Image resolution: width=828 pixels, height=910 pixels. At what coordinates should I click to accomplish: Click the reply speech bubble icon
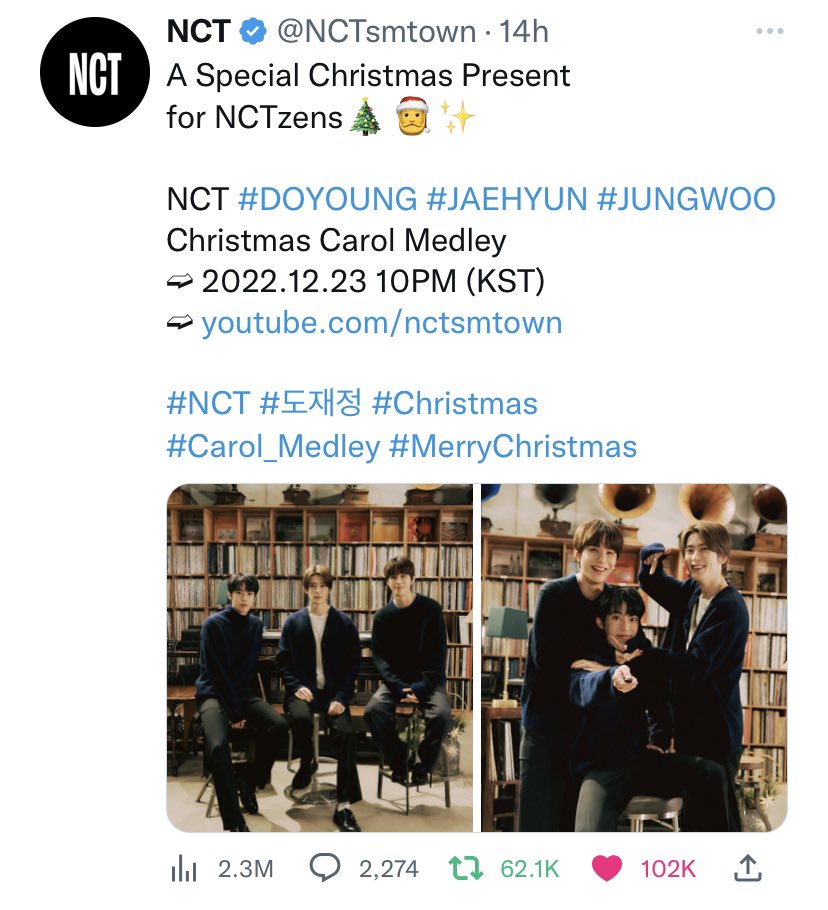click(324, 868)
